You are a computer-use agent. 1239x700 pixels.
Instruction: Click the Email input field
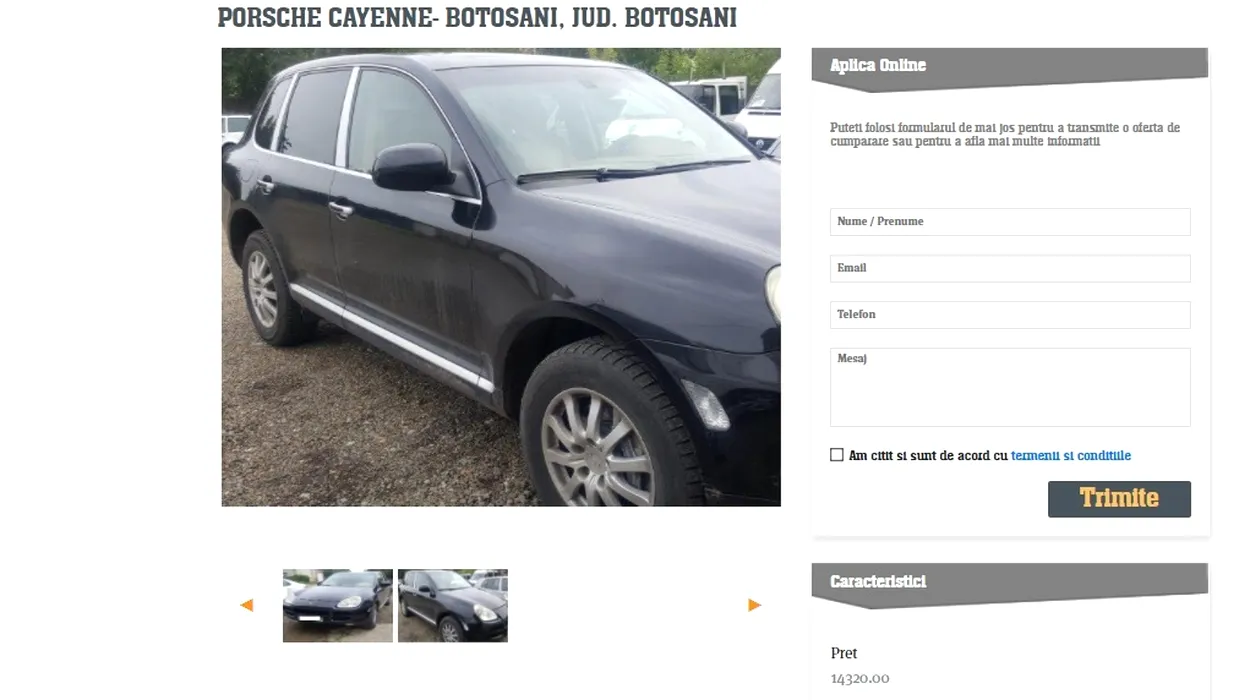[x=1010, y=268]
